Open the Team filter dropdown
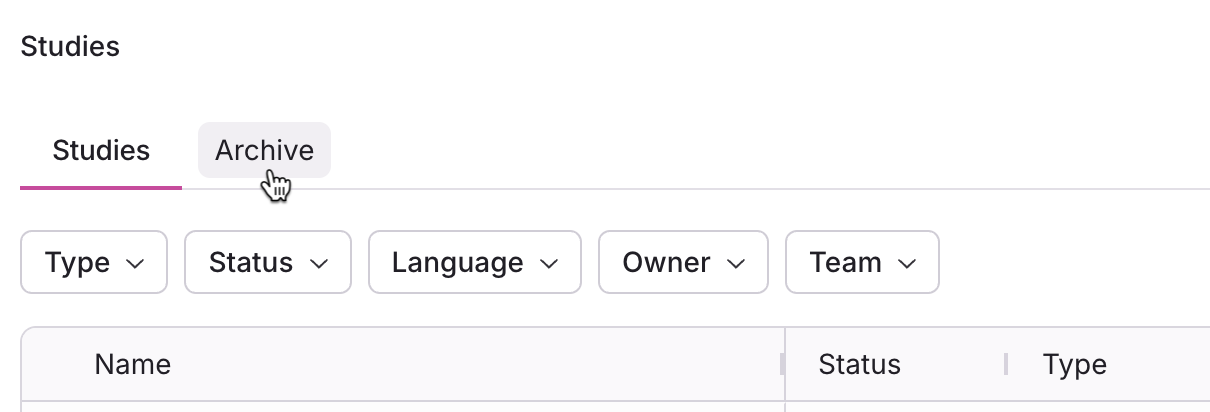The image size is (1210, 412). (x=862, y=263)
